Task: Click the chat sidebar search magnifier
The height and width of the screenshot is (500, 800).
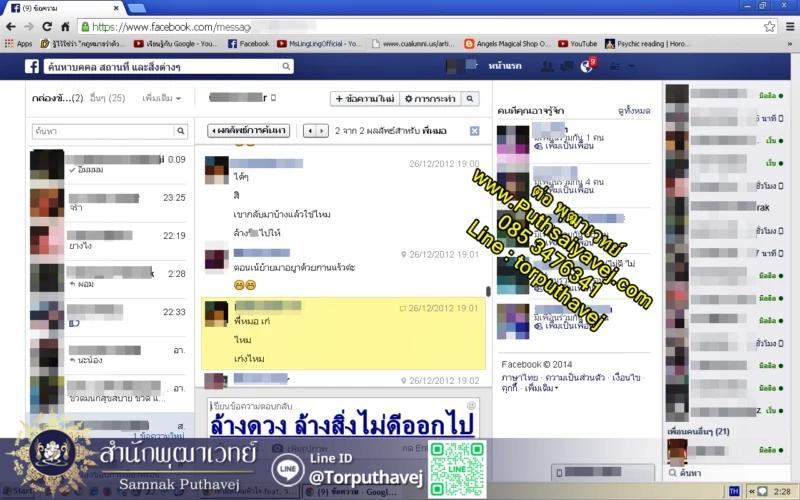Action: pyautogui.click(x=673, y=473)
